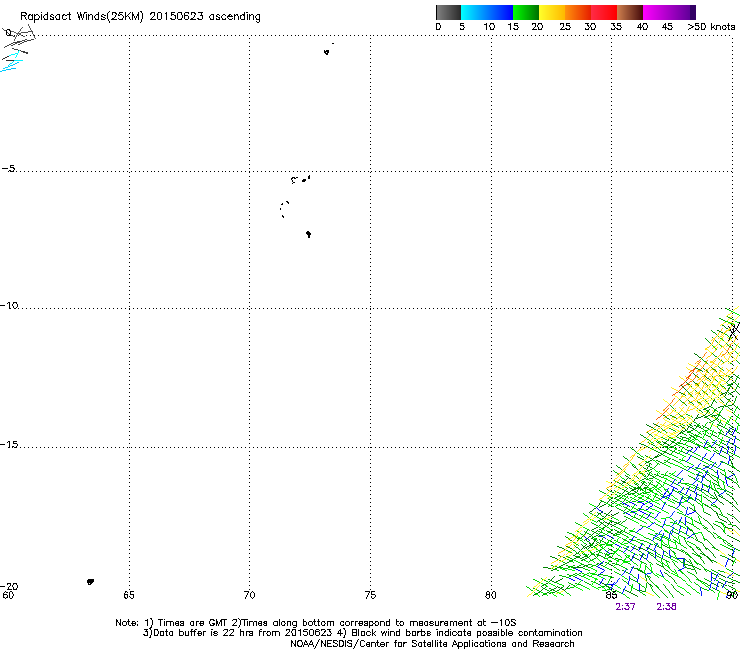The height and width of the screenshot is (650, 740).
Task: Click the cyan-blue 5-15 knots color segment
Action: (487, 12)
